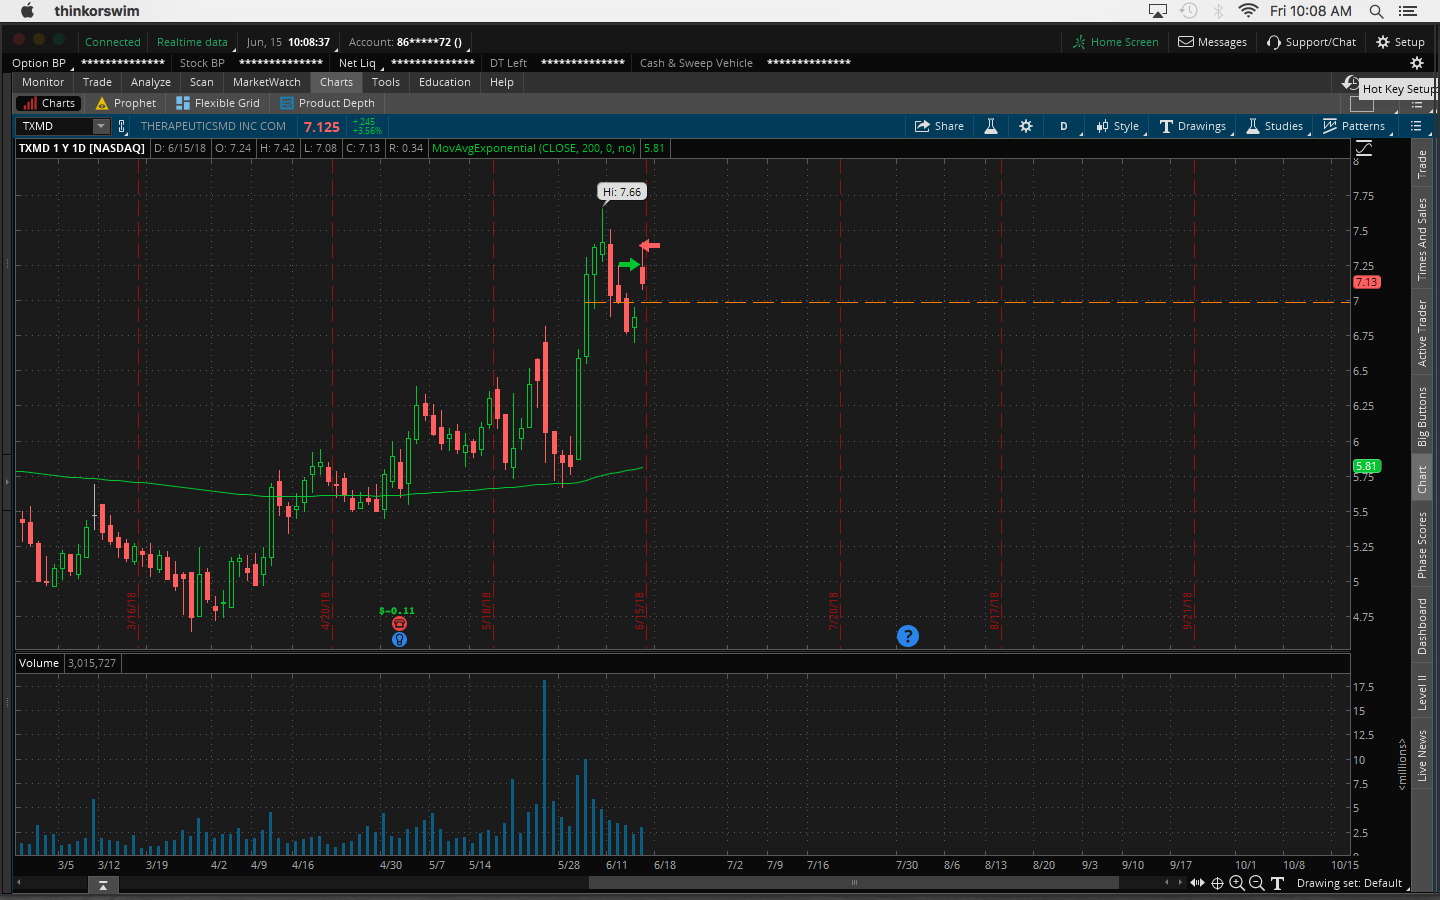
Task: Switch to the Help tab
Action: click(x=502, y=82)
